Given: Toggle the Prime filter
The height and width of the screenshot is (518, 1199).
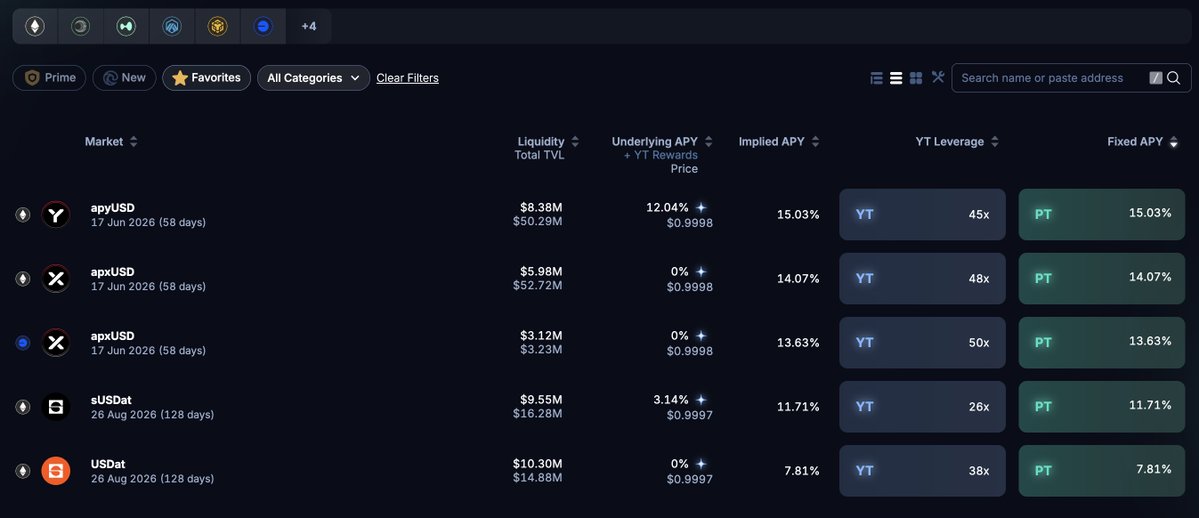Looking at the screenshot, I should 50,78.
